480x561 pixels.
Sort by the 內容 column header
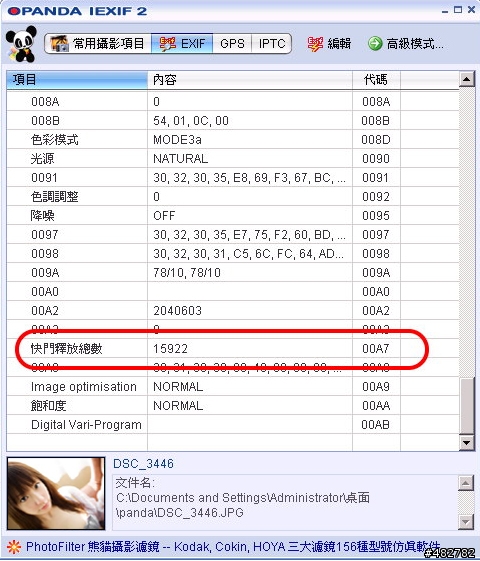250,79
